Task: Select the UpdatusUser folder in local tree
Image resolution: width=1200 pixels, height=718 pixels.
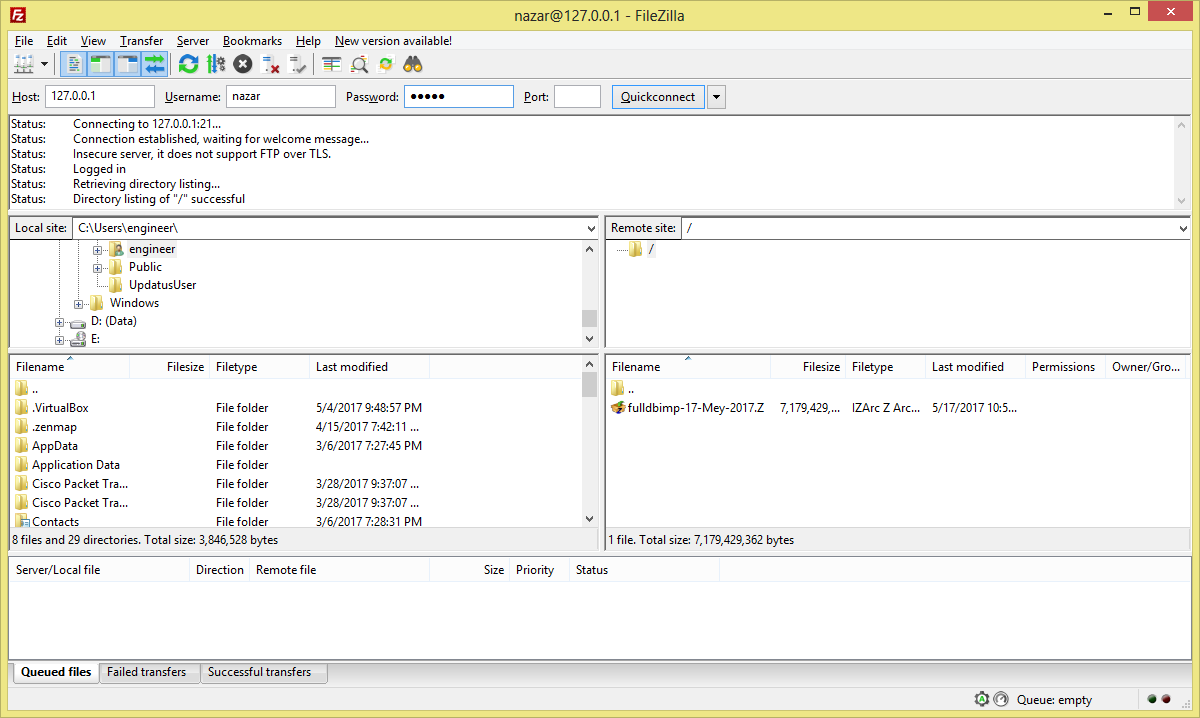Action: tap(162, 285)
